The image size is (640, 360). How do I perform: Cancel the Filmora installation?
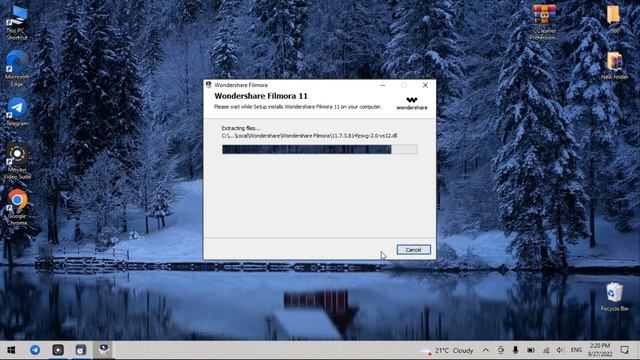(x=413, y=249)
